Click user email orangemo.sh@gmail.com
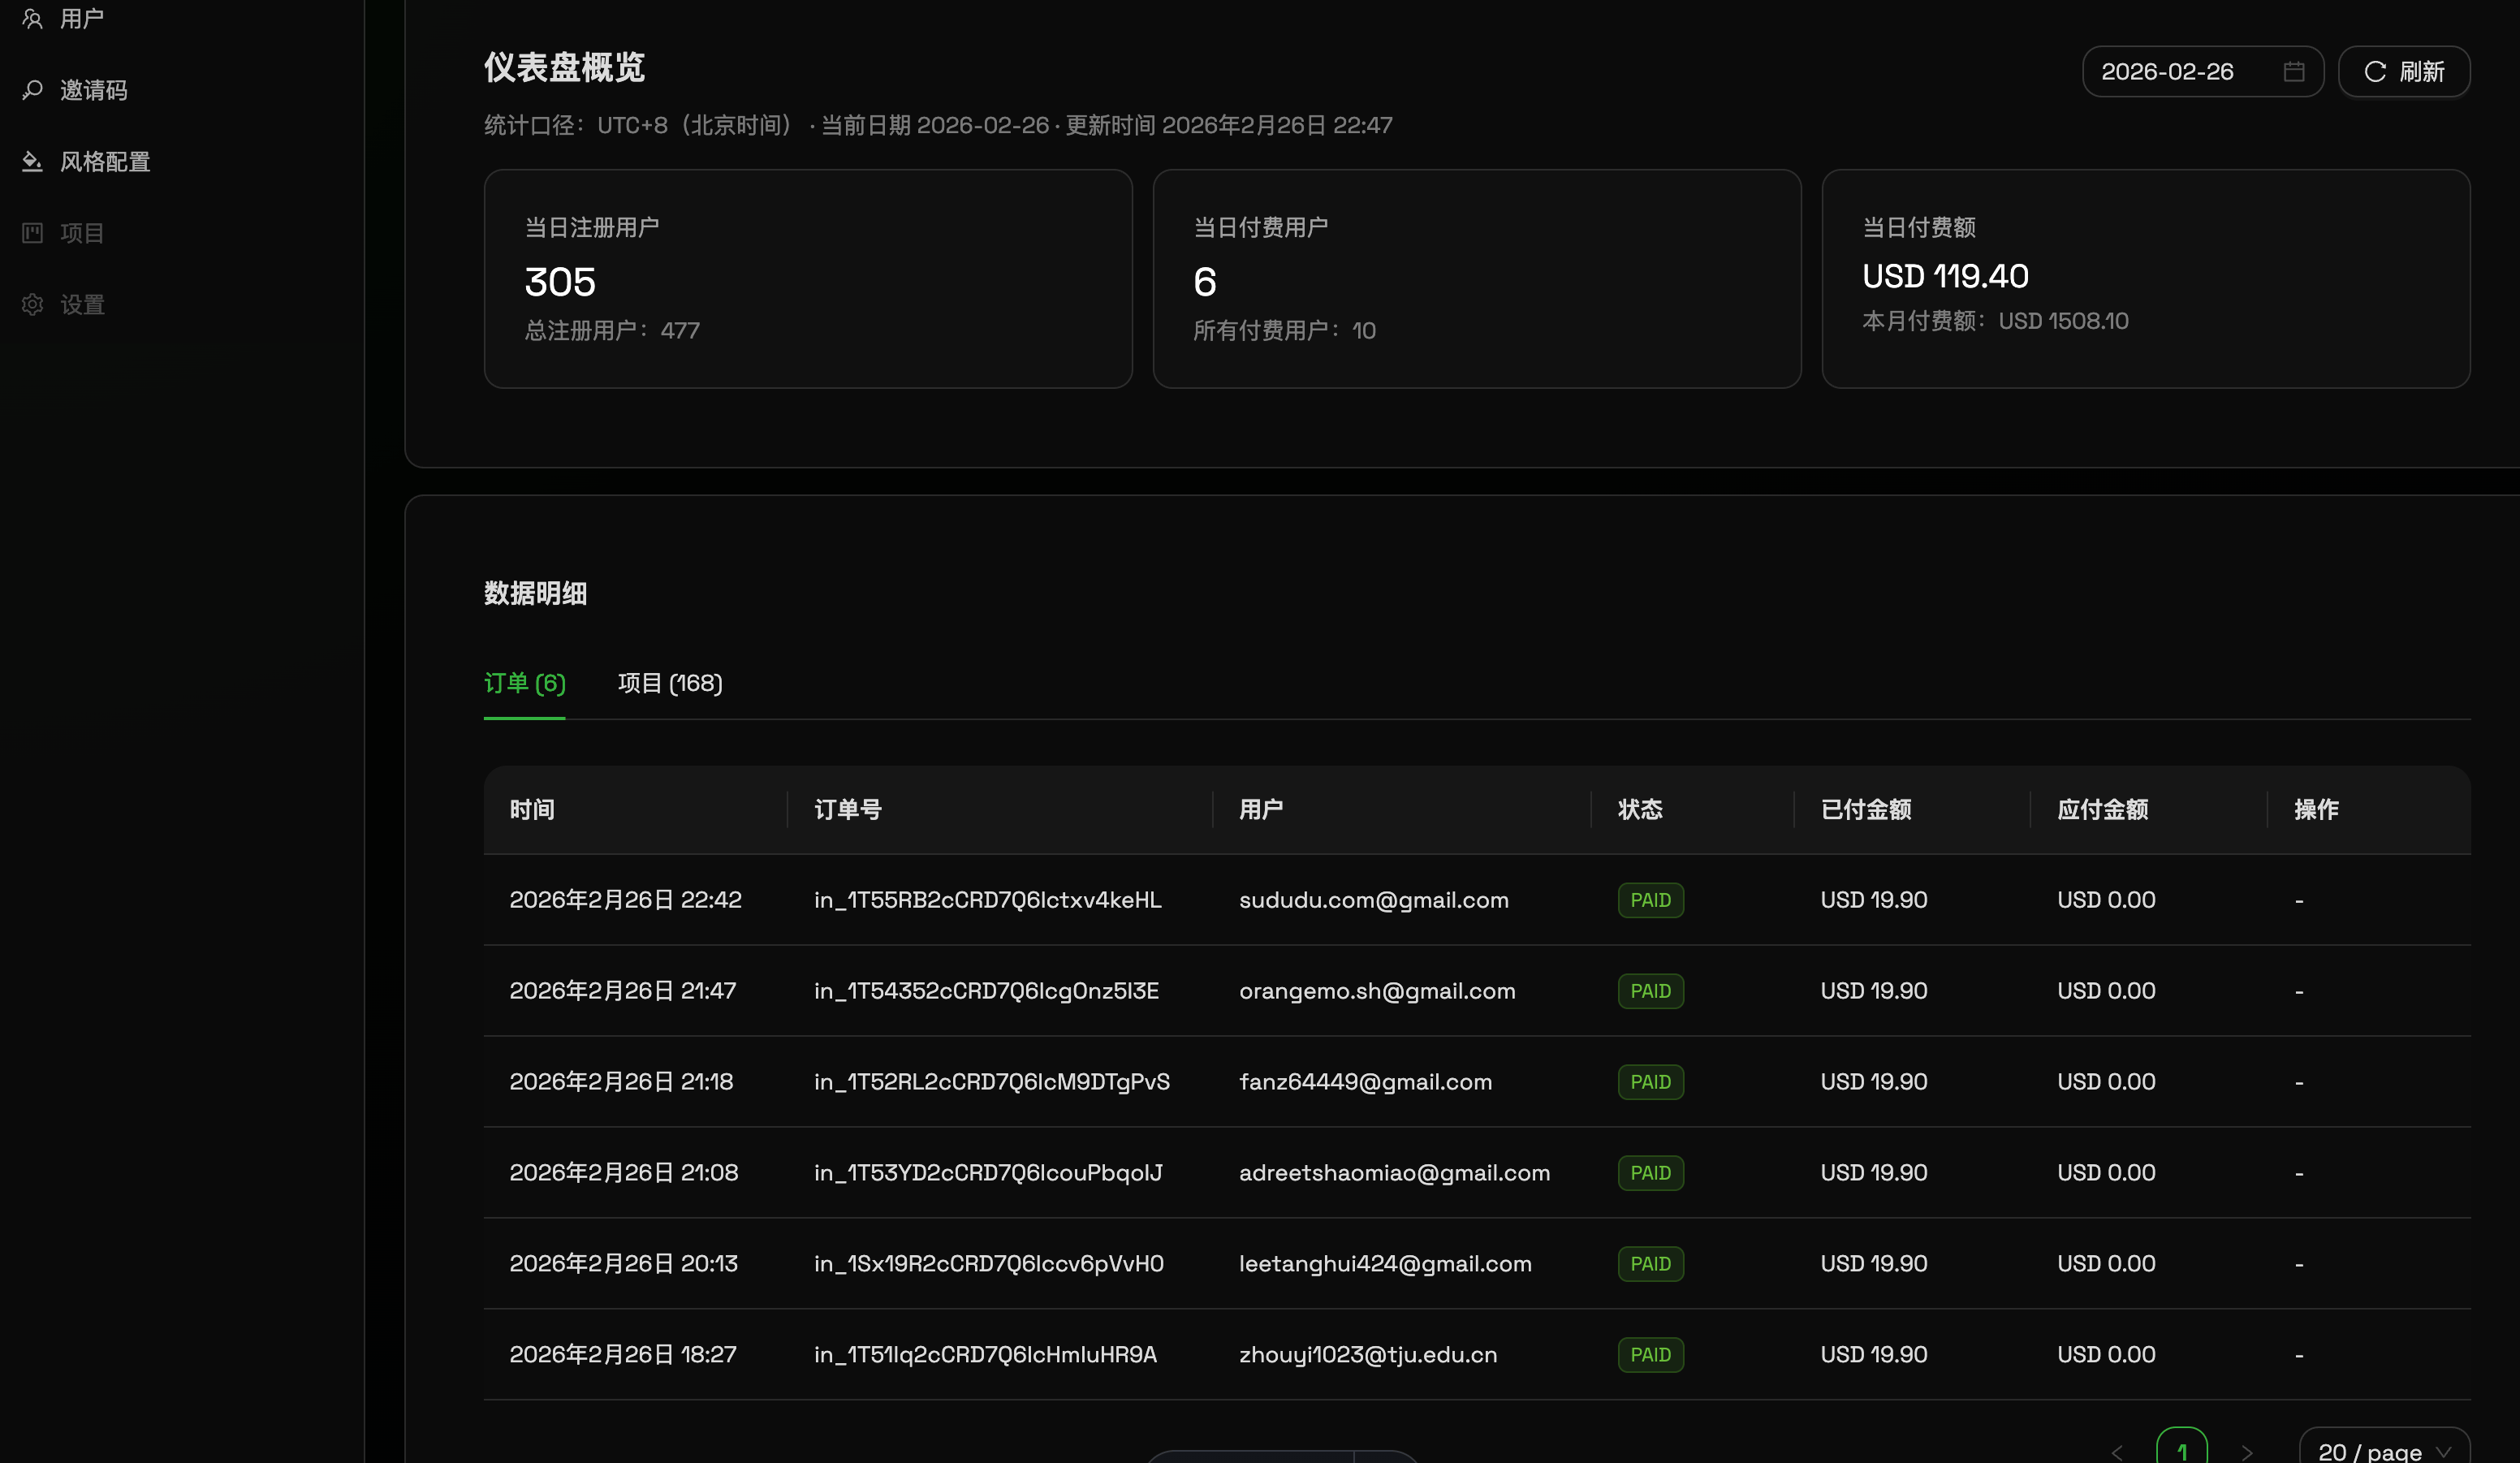2520x1463 pixels. [x=1376, y=991]
